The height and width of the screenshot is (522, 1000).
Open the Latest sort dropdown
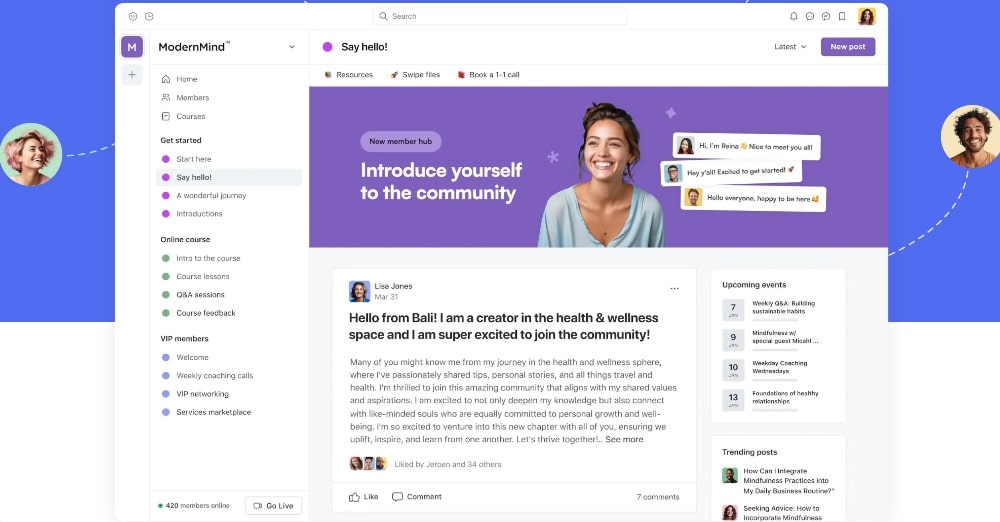pos(790,47)
